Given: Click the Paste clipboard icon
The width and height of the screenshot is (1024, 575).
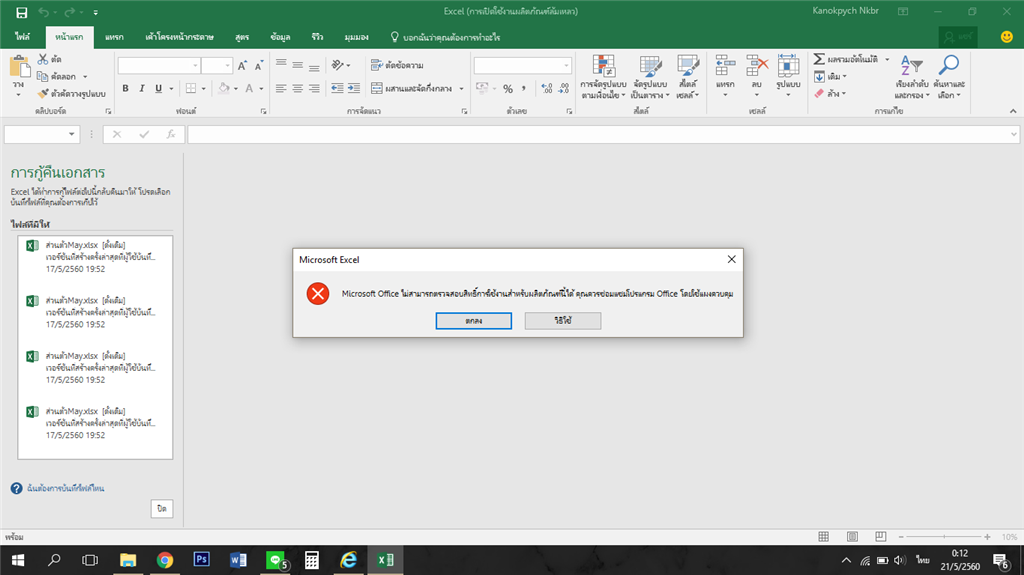Looking at the screenshot, I should (19, 67).
